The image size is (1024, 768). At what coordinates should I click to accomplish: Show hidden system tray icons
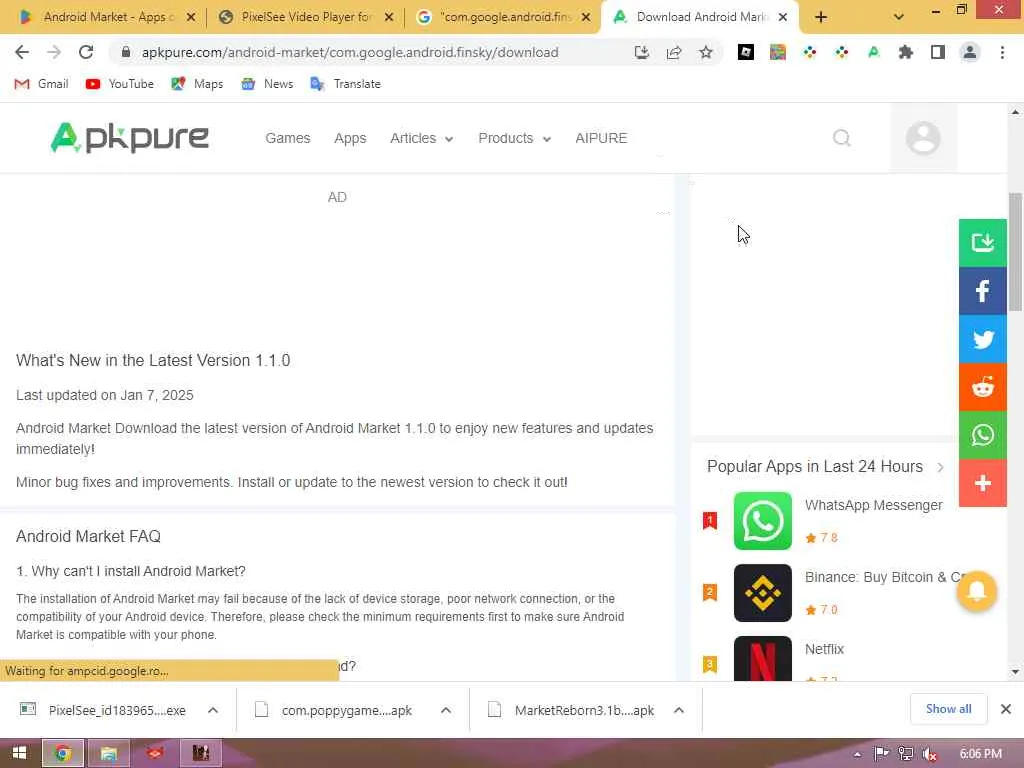(857, 754)
